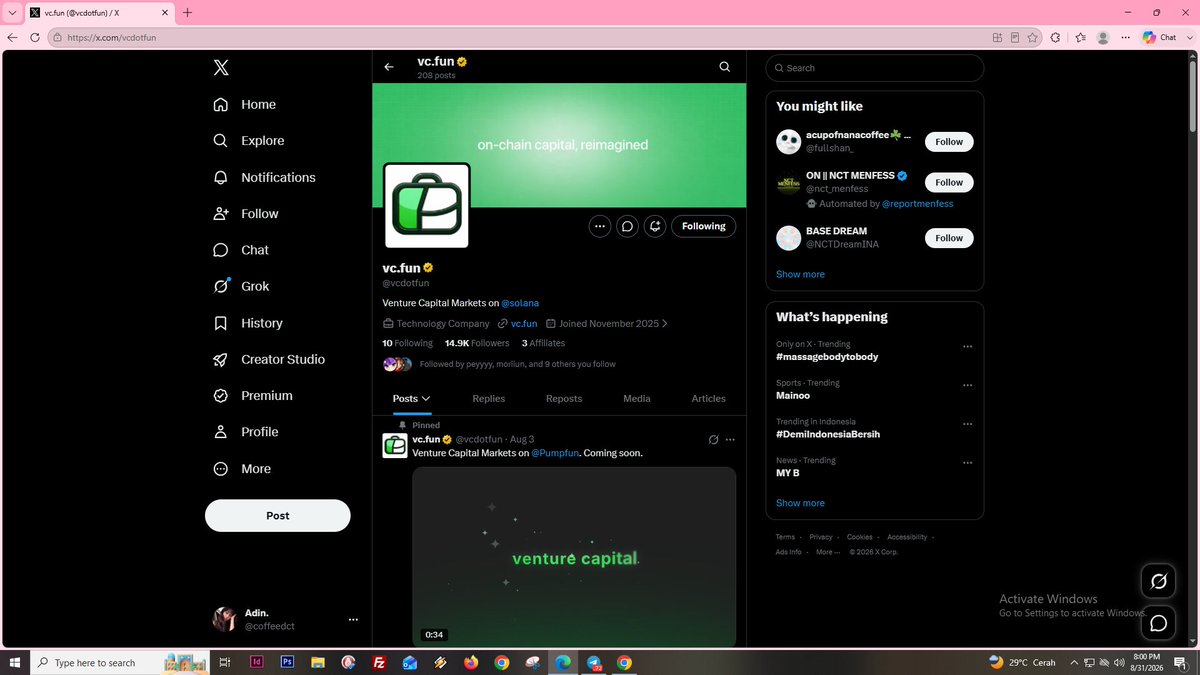Viewport: 1200px width, 675px height.
Task: View 14.9K Followers list
Action: point(477,343)
